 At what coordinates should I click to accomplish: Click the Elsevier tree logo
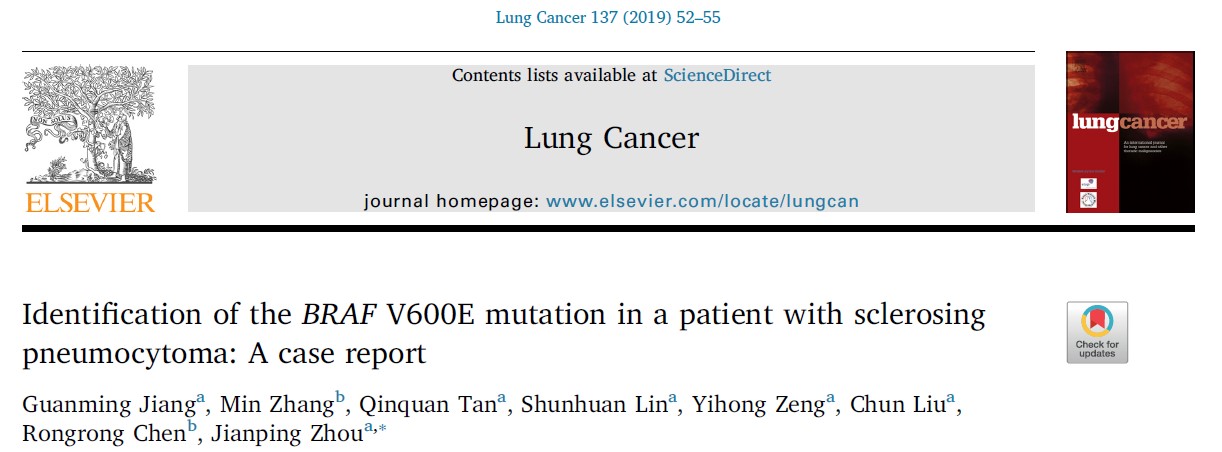pos(90,126)
